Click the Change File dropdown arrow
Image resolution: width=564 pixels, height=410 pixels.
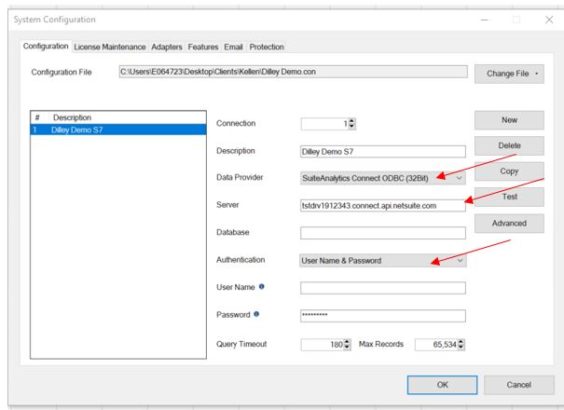[537, 74]
